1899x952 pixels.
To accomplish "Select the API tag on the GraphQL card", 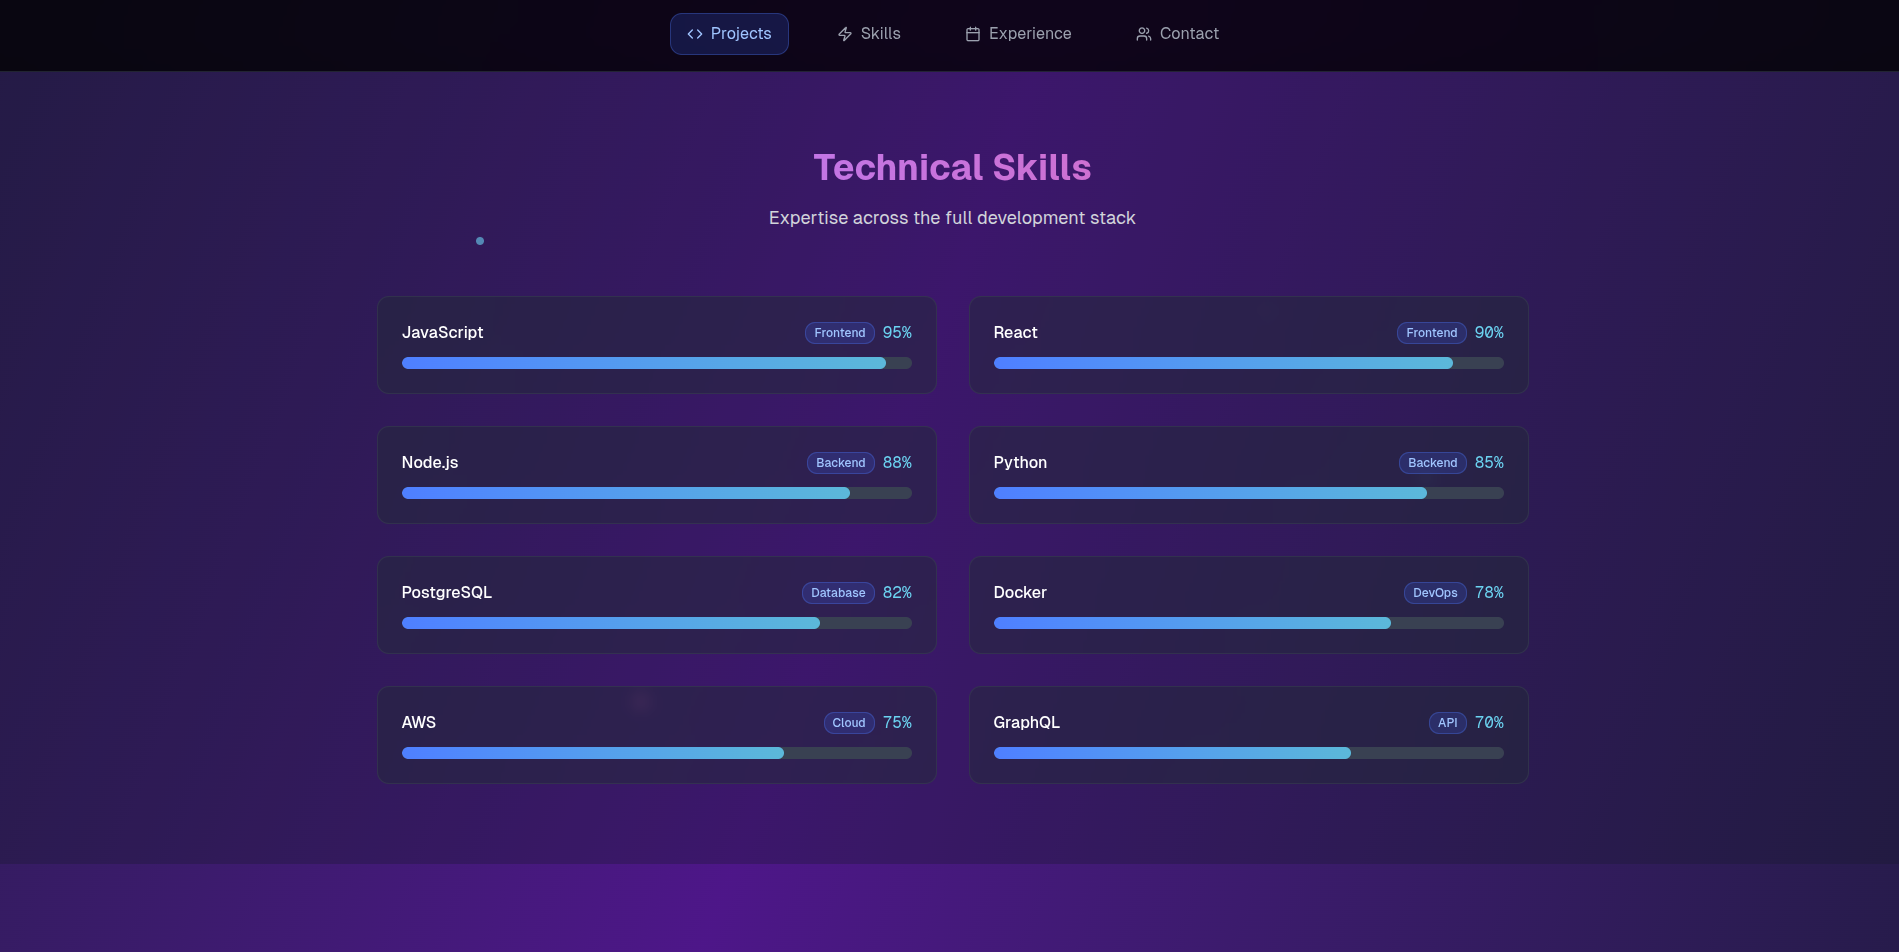I will (1446, 722).
